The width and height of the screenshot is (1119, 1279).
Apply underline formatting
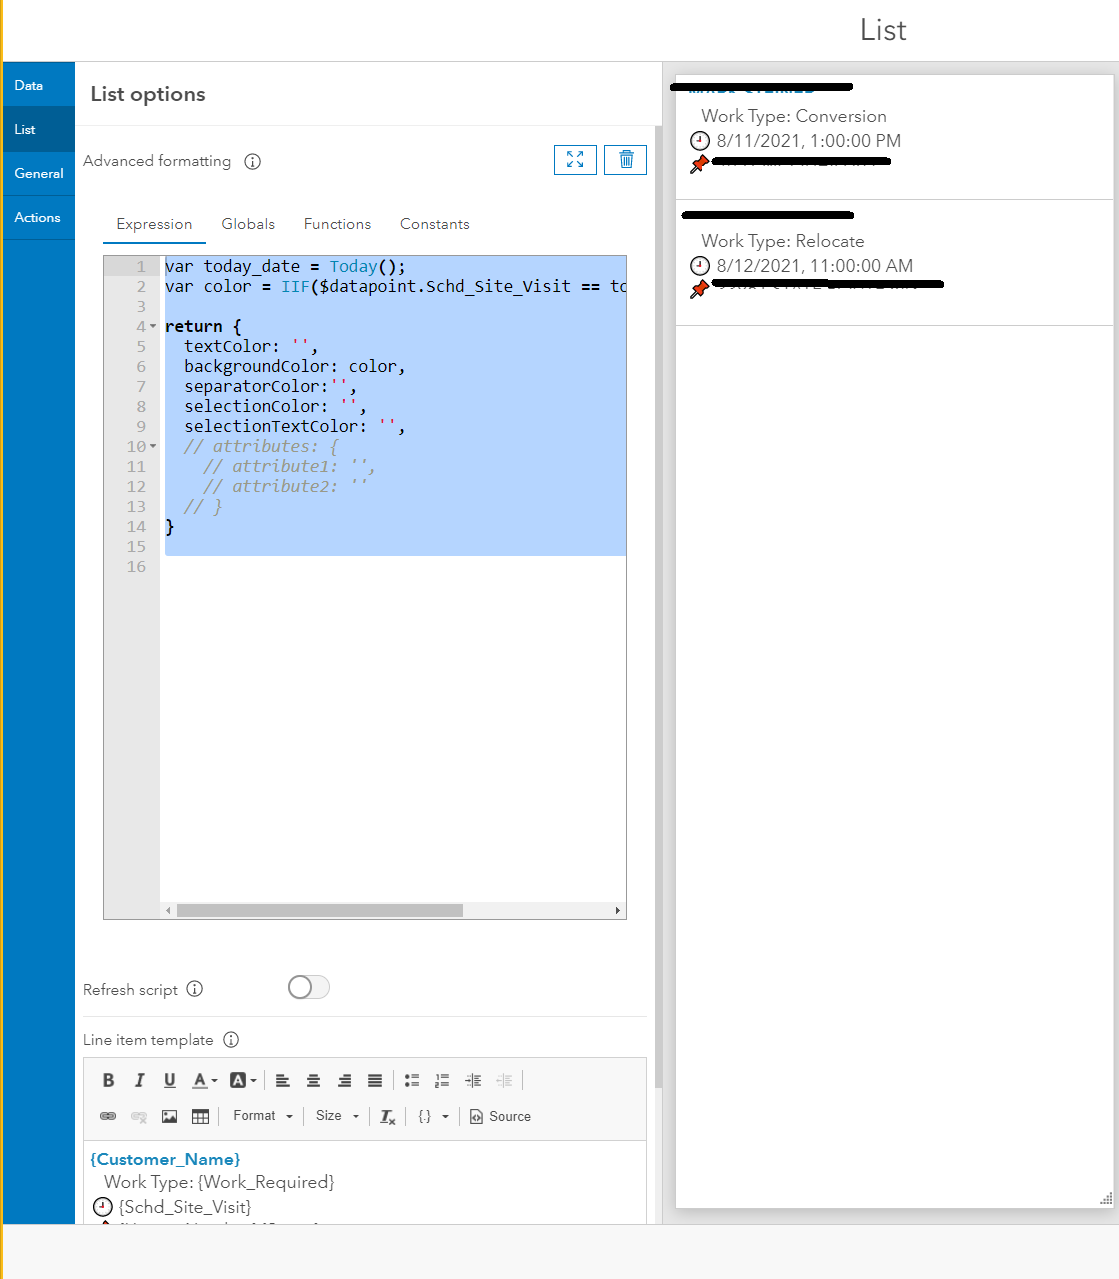point(170,1080)
